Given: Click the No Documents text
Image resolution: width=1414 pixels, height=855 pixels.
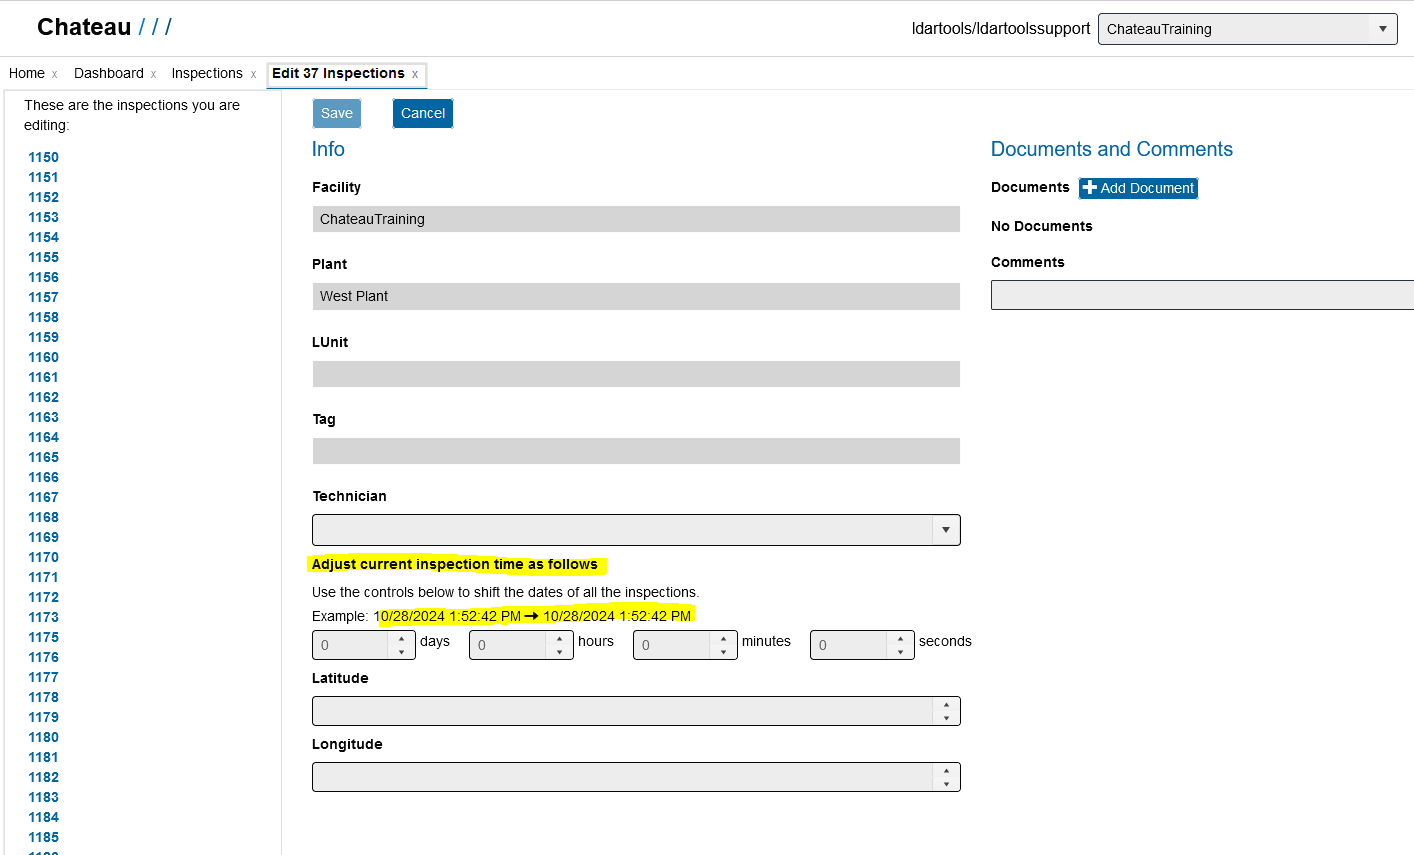Looking at the screenshot, I should tap(1042, 226).
